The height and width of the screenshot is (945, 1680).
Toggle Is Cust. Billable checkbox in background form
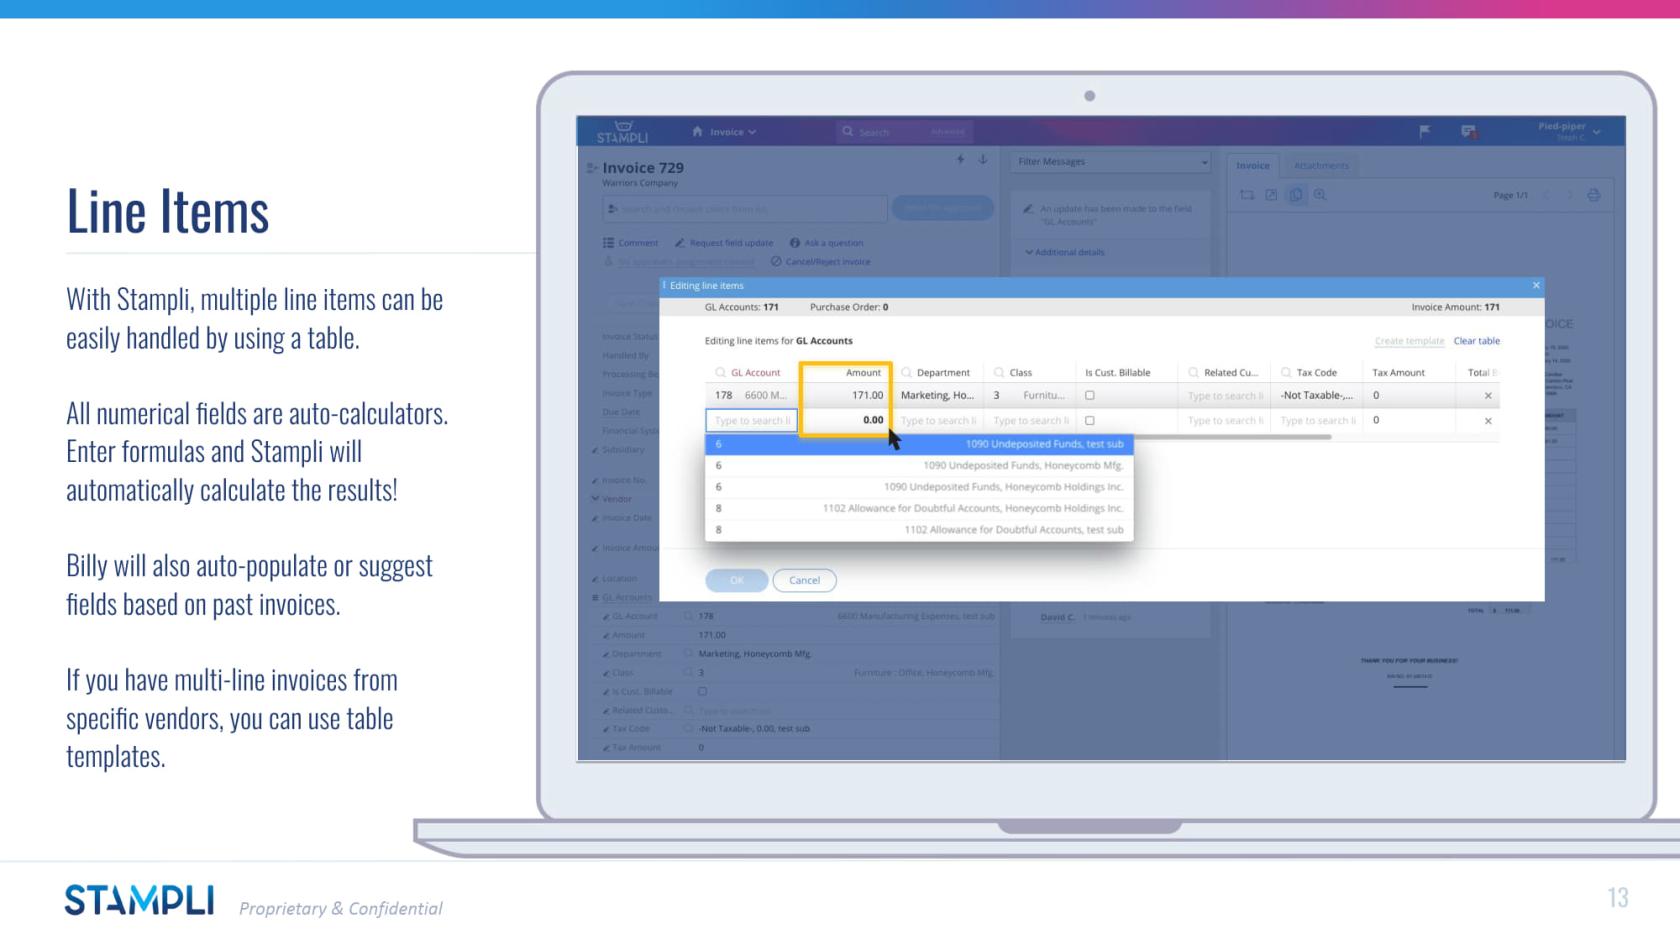click(x=702, y=691)
